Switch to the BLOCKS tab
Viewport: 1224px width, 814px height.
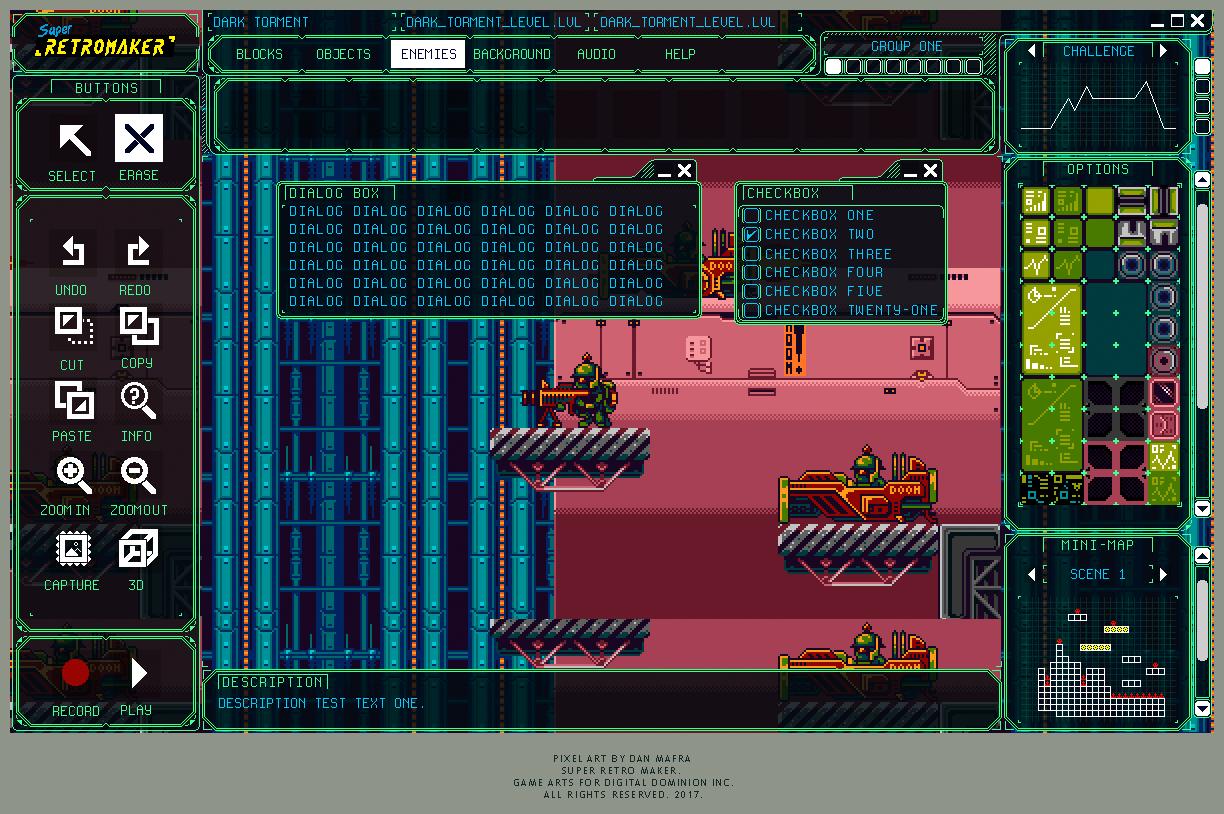coord(259,54)
